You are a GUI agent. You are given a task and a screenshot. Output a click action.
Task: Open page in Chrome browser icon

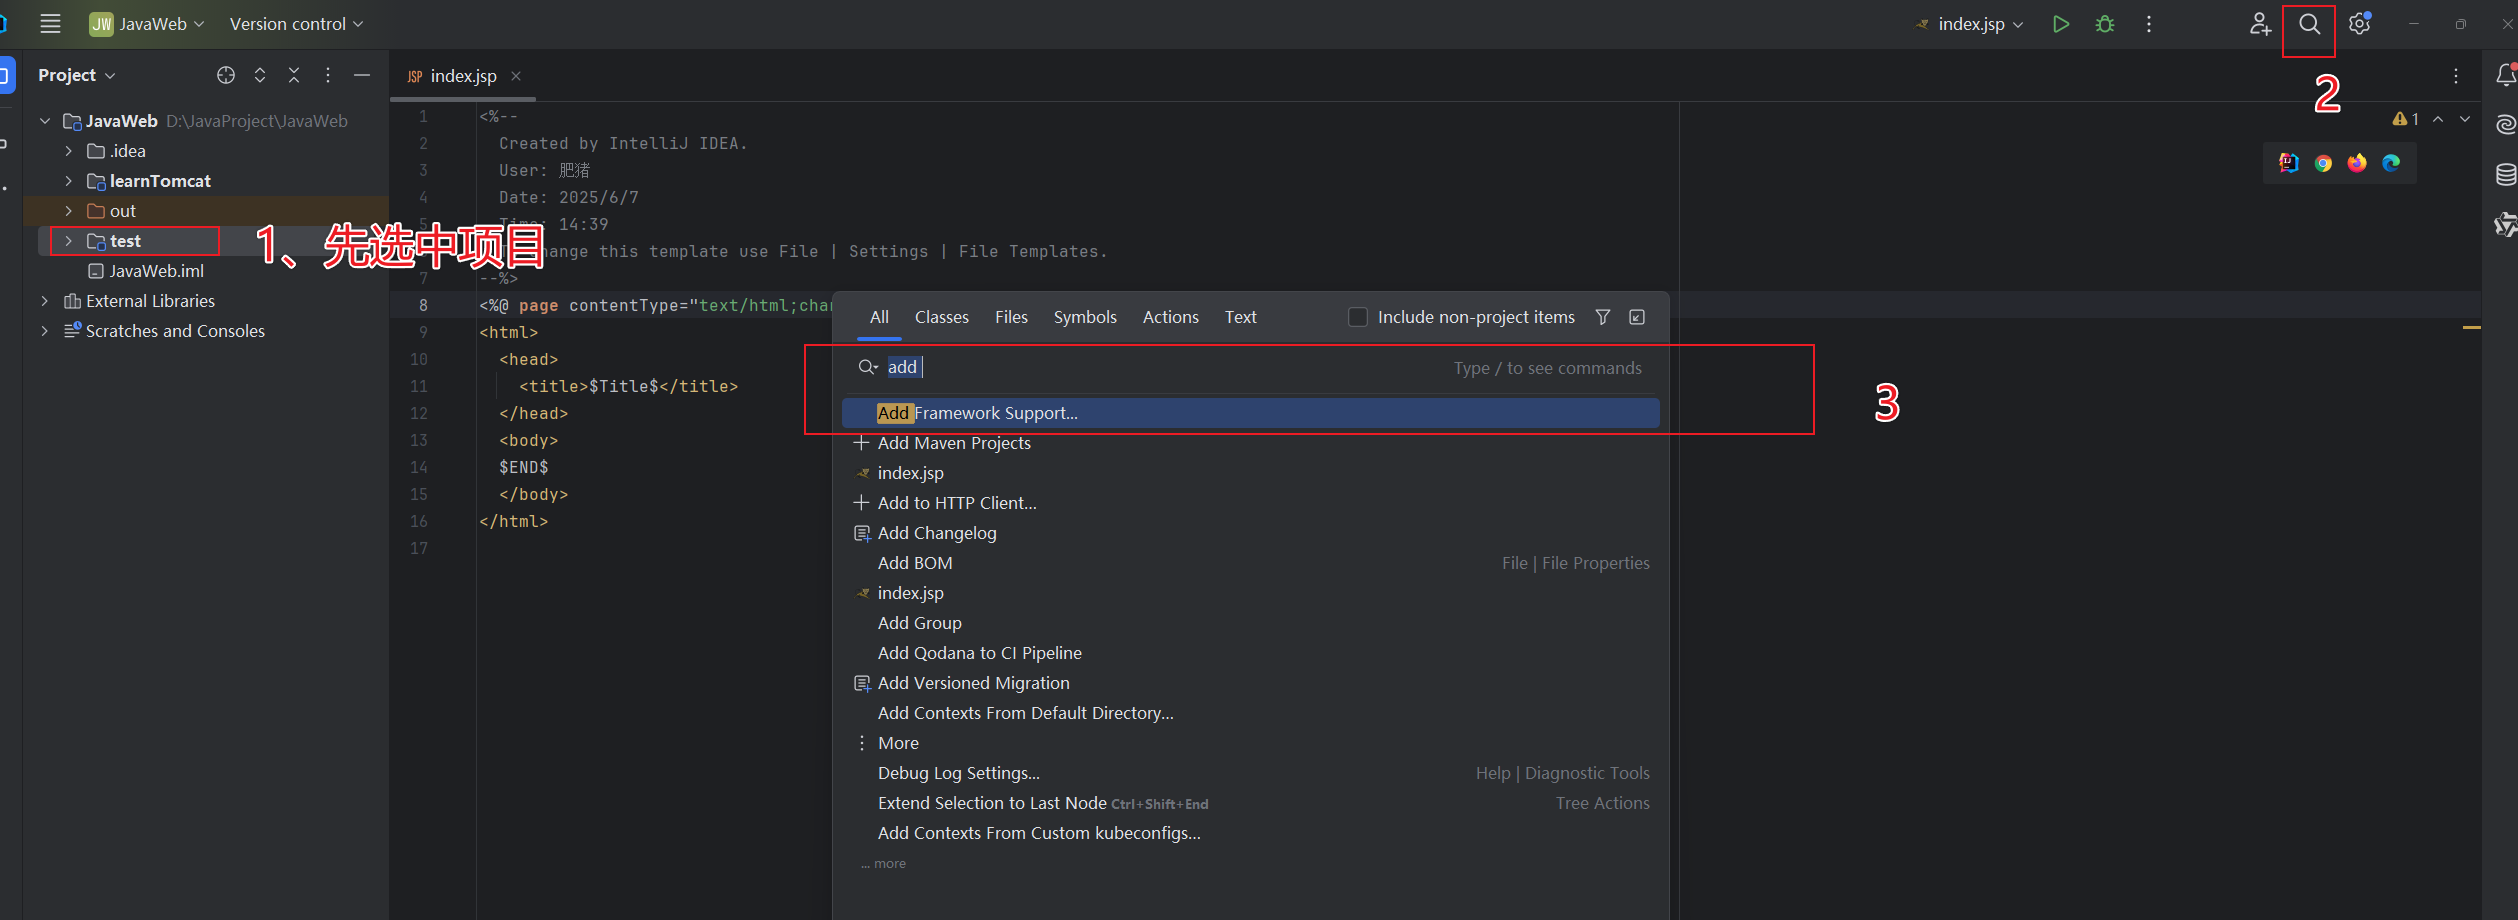(2323, 163)
